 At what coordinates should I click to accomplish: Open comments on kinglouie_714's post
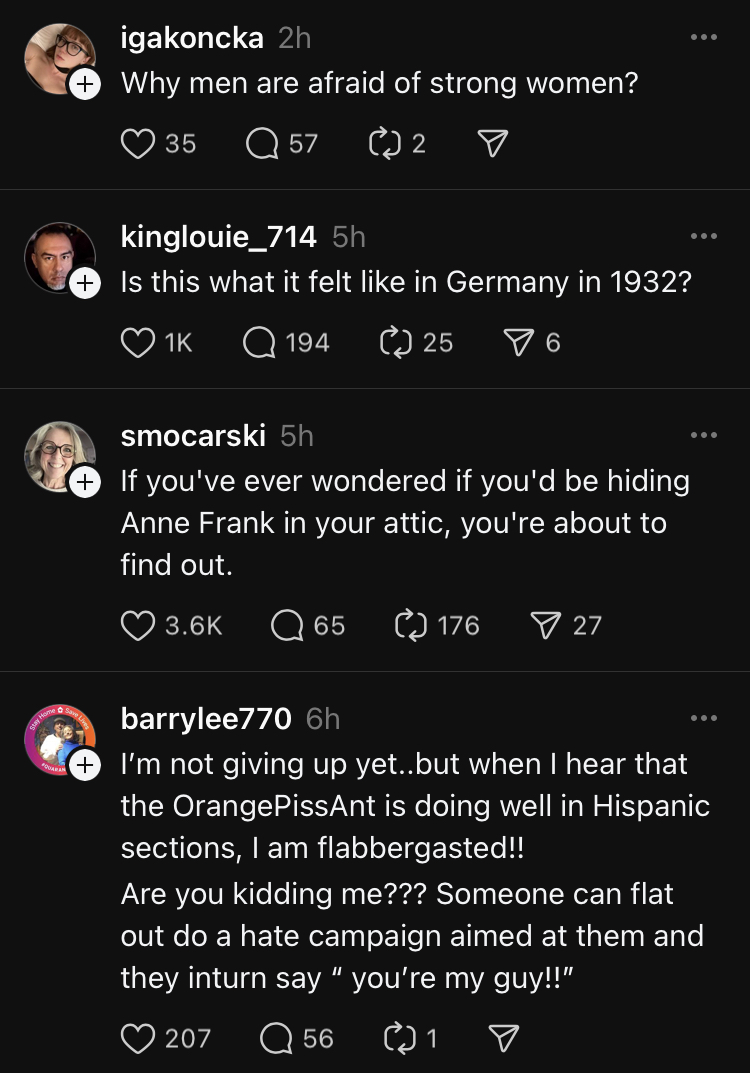click(x=260, y=343)
